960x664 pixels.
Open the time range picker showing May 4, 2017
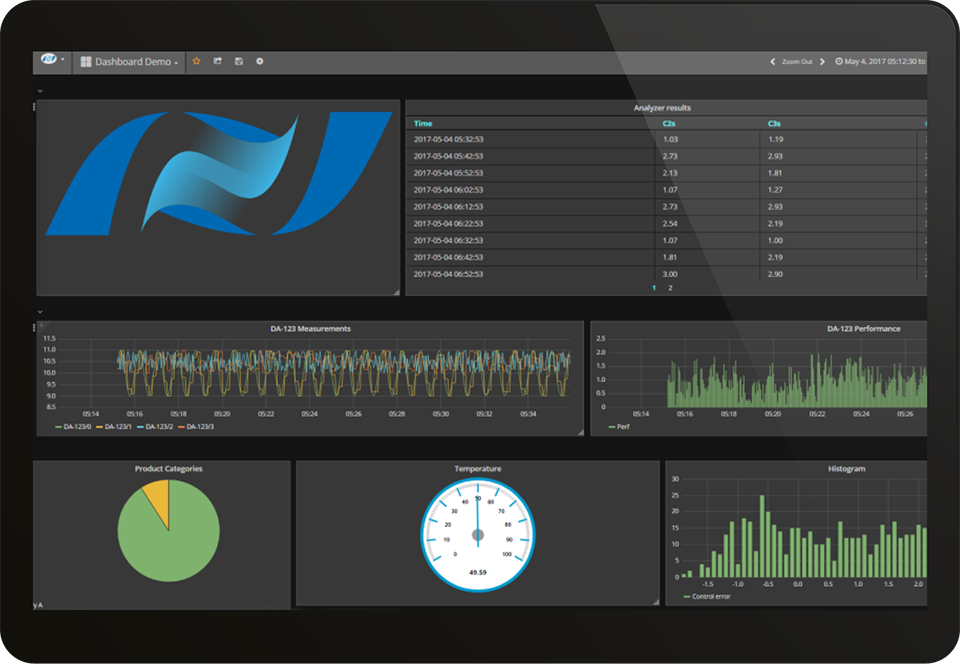click(x=882, y=62)
